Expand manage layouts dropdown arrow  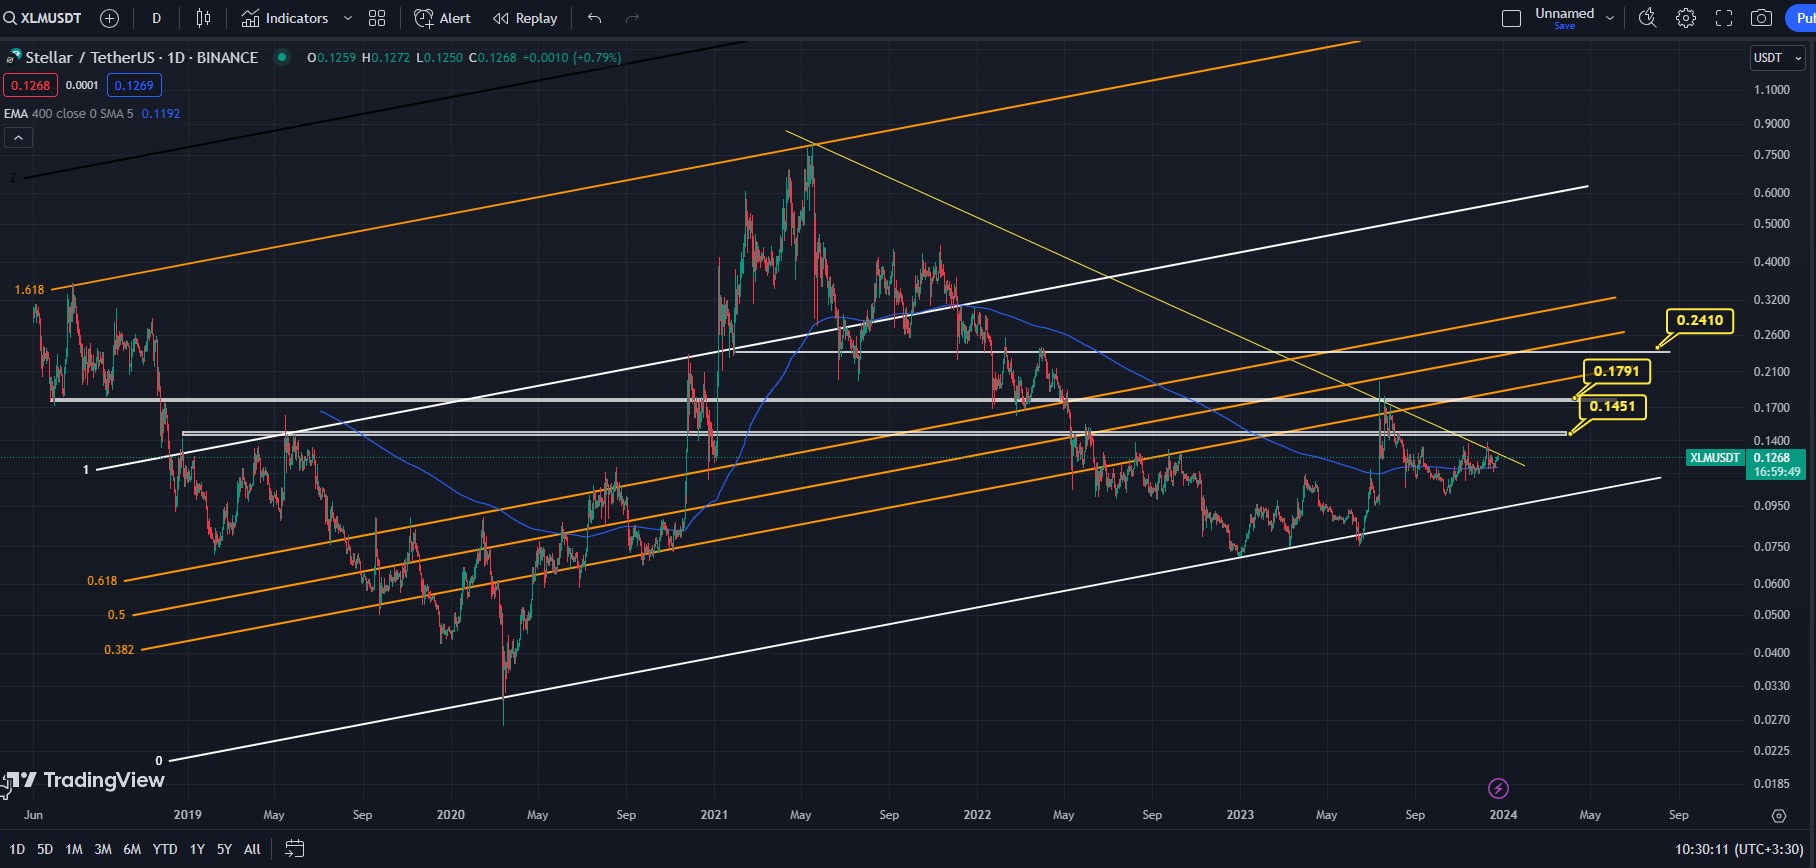1610,18
